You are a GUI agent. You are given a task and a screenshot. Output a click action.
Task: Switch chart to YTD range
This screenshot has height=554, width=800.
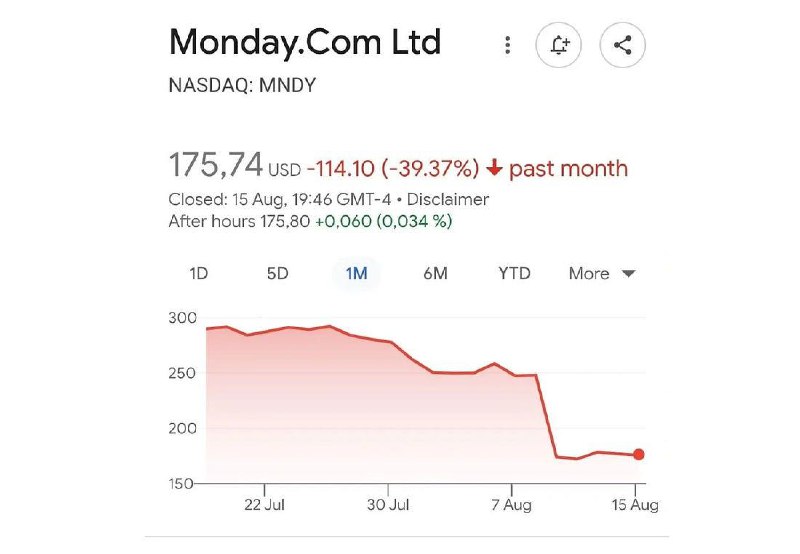tap(514, 273)
